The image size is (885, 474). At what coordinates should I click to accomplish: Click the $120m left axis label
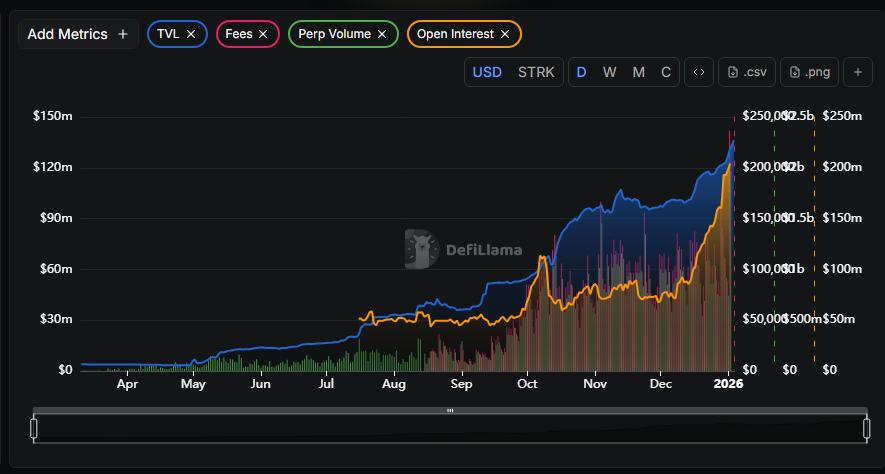(x=53, y=167)
